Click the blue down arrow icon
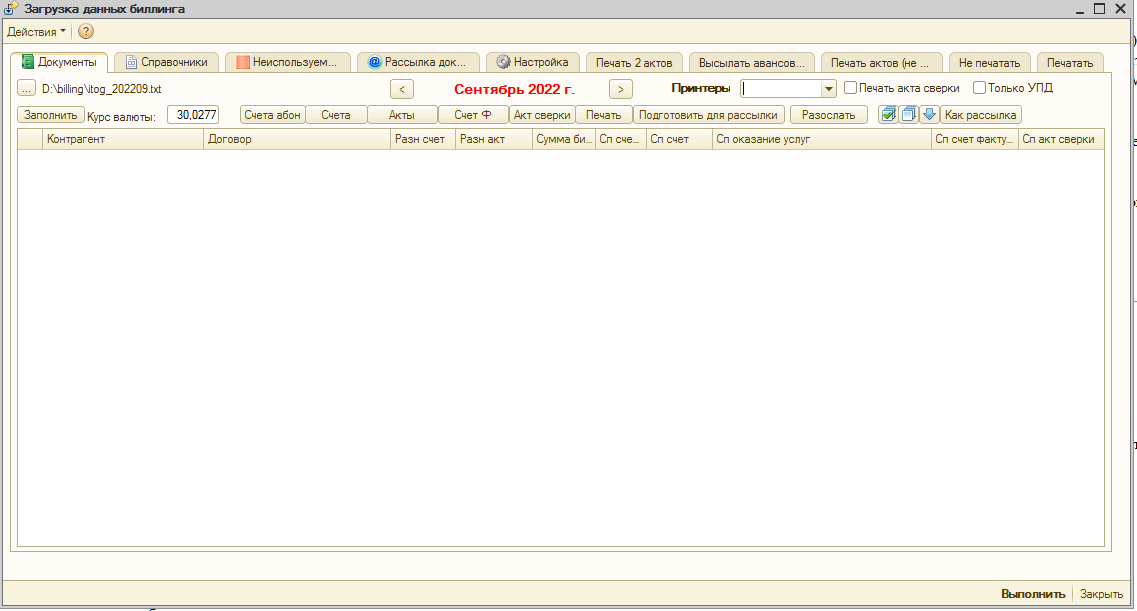The image size is (1137, 611). 929,114
